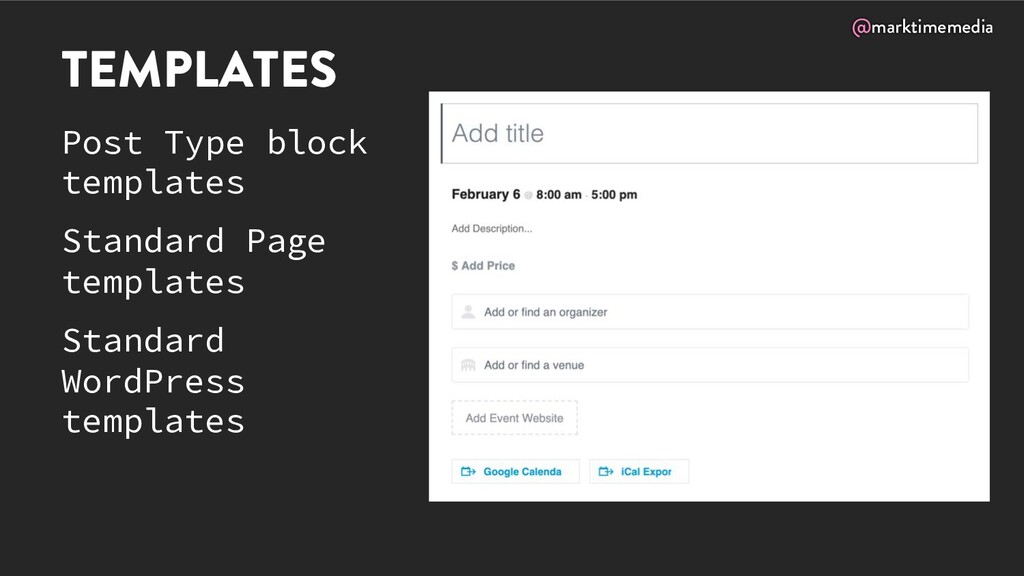The image size is (1024, 576).
Task: Click the Add Price text
Action: tap(488, 266)
